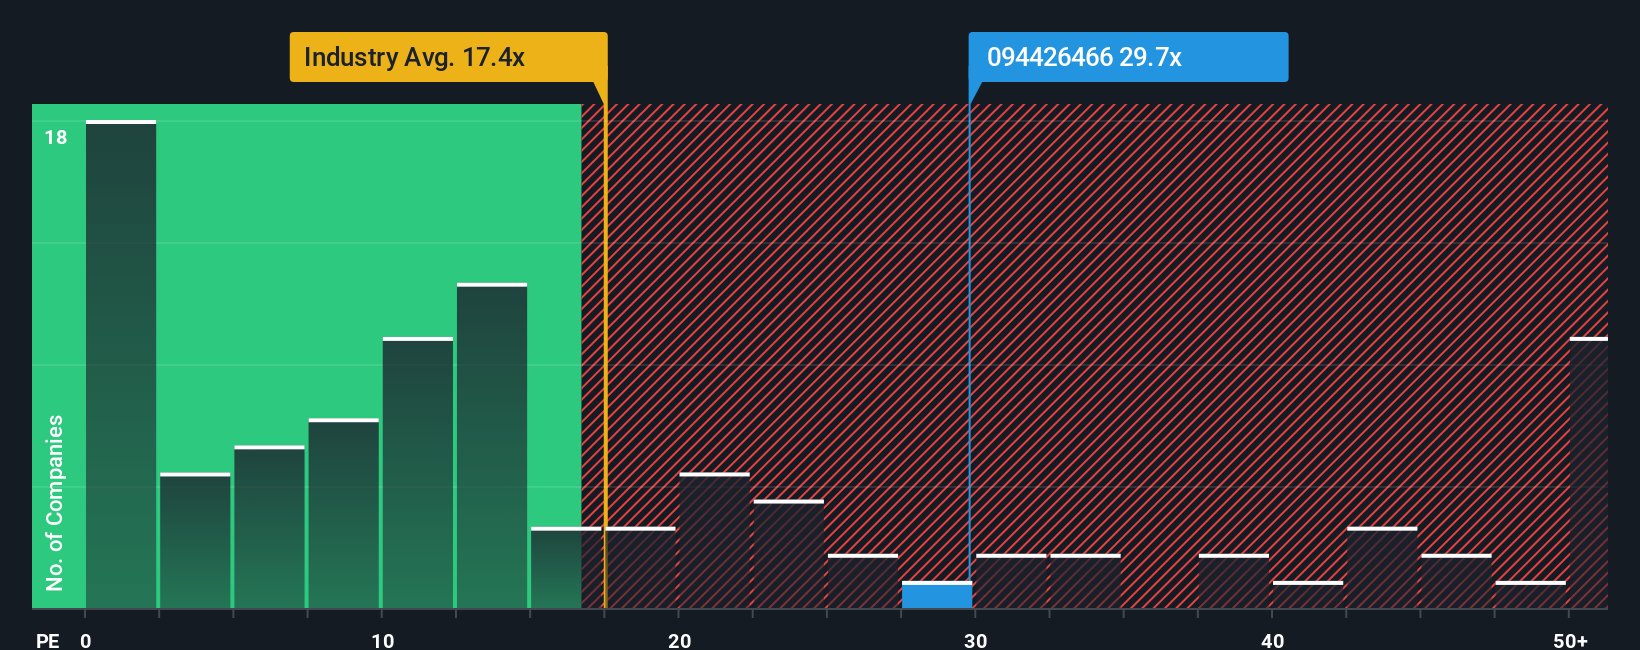Click the PE axis label
1640x650 pixels.
pyautogui.click(x=47, y=640)
